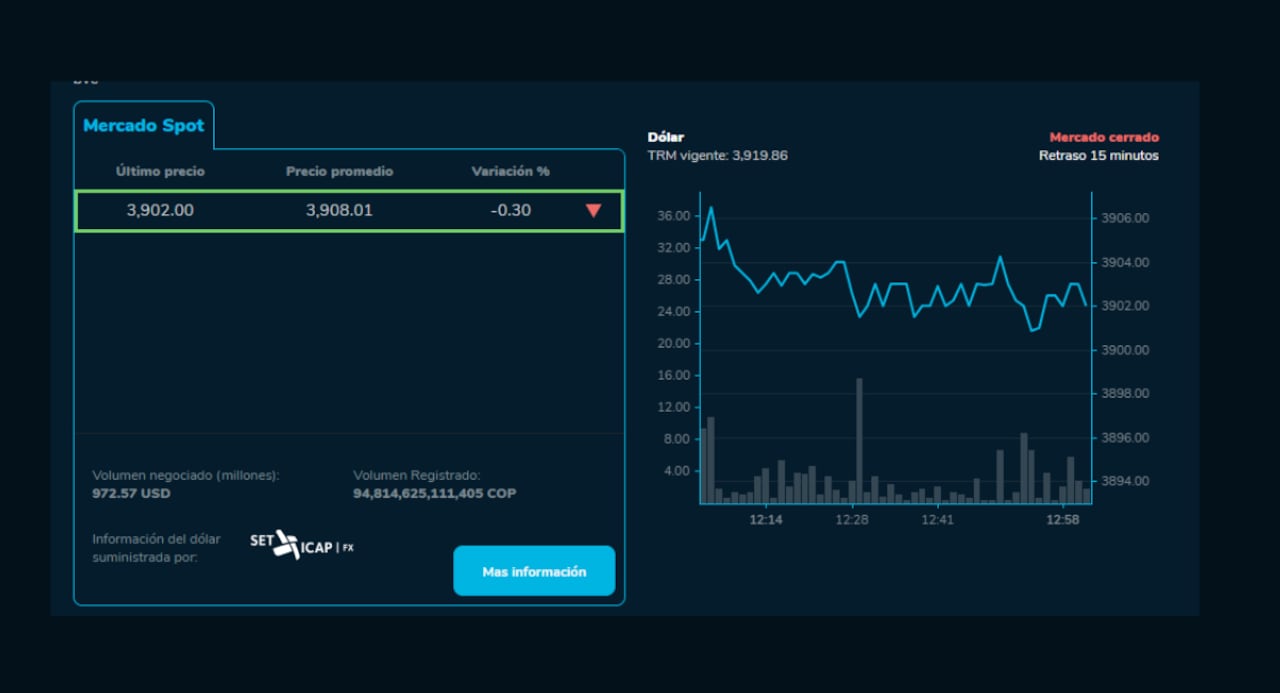Click the Precio promedio column header
The height and width of the screenshot is (693, 1280).
pyautogui.click(x=339, y=171)
